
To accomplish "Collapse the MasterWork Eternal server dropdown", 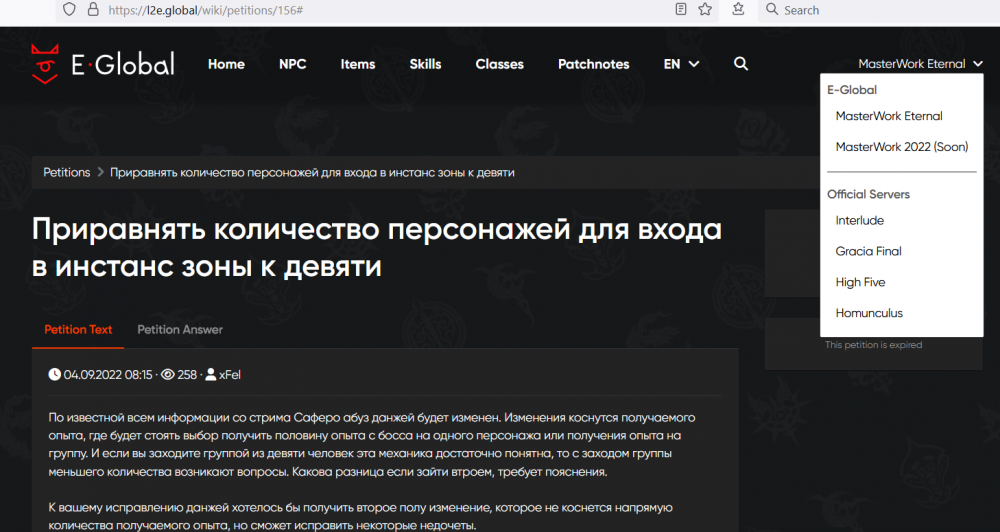I will [920, 64].
